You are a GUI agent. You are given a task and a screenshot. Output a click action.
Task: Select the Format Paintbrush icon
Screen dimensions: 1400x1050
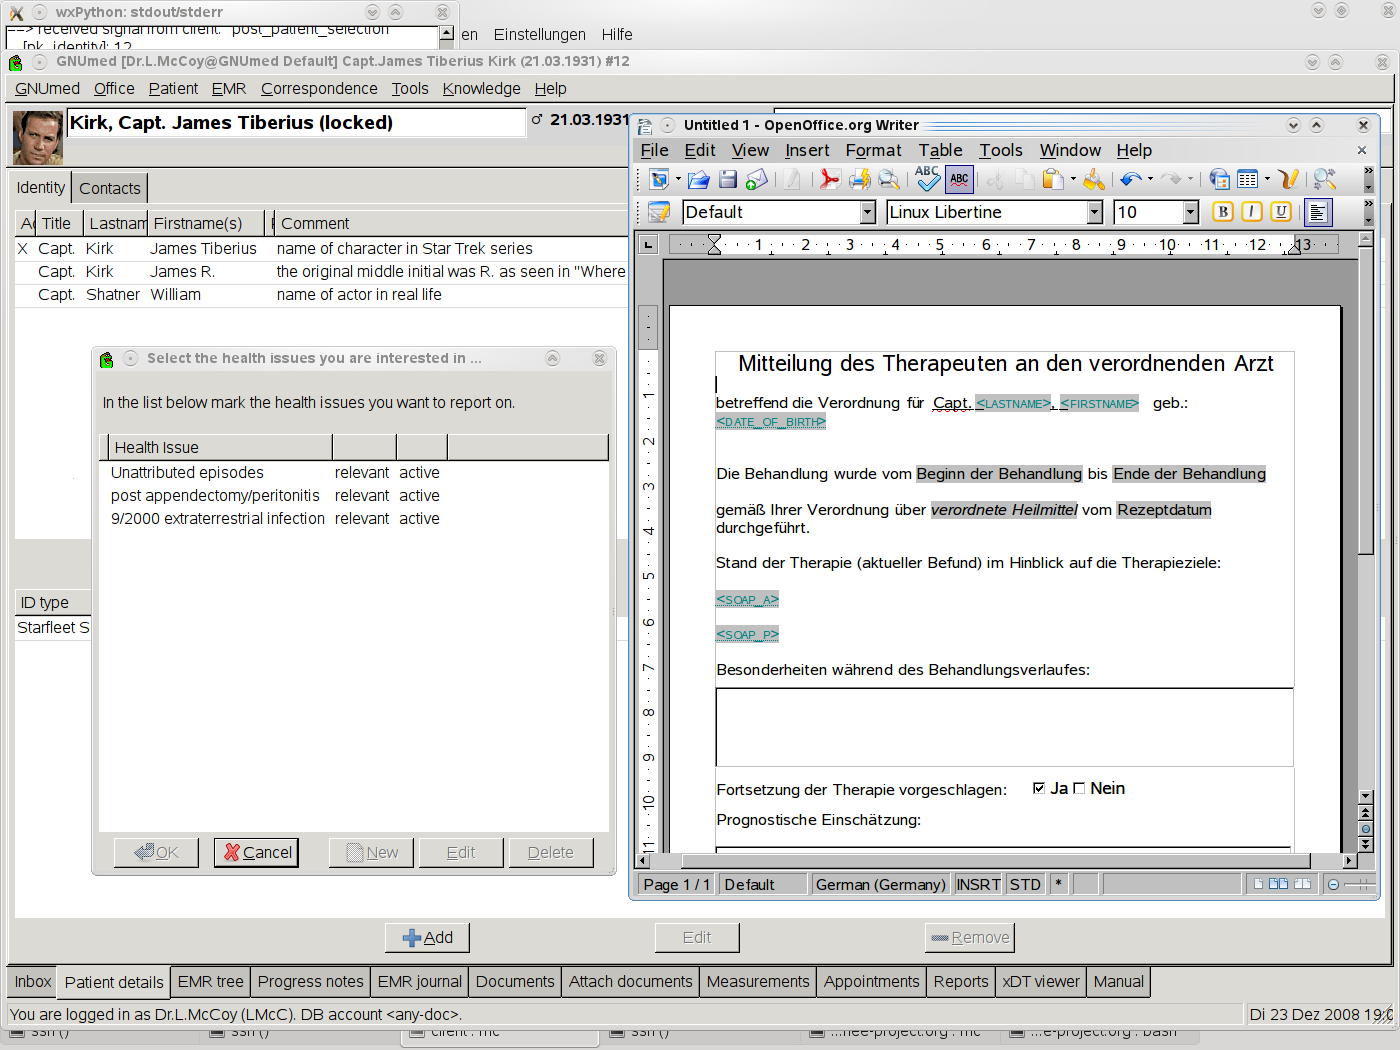pyautogui.click(x=1094, y=179)
